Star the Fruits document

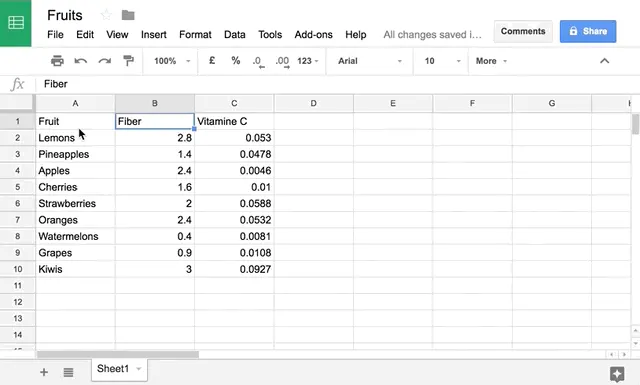pyautogui.click(x=106, y=15)
